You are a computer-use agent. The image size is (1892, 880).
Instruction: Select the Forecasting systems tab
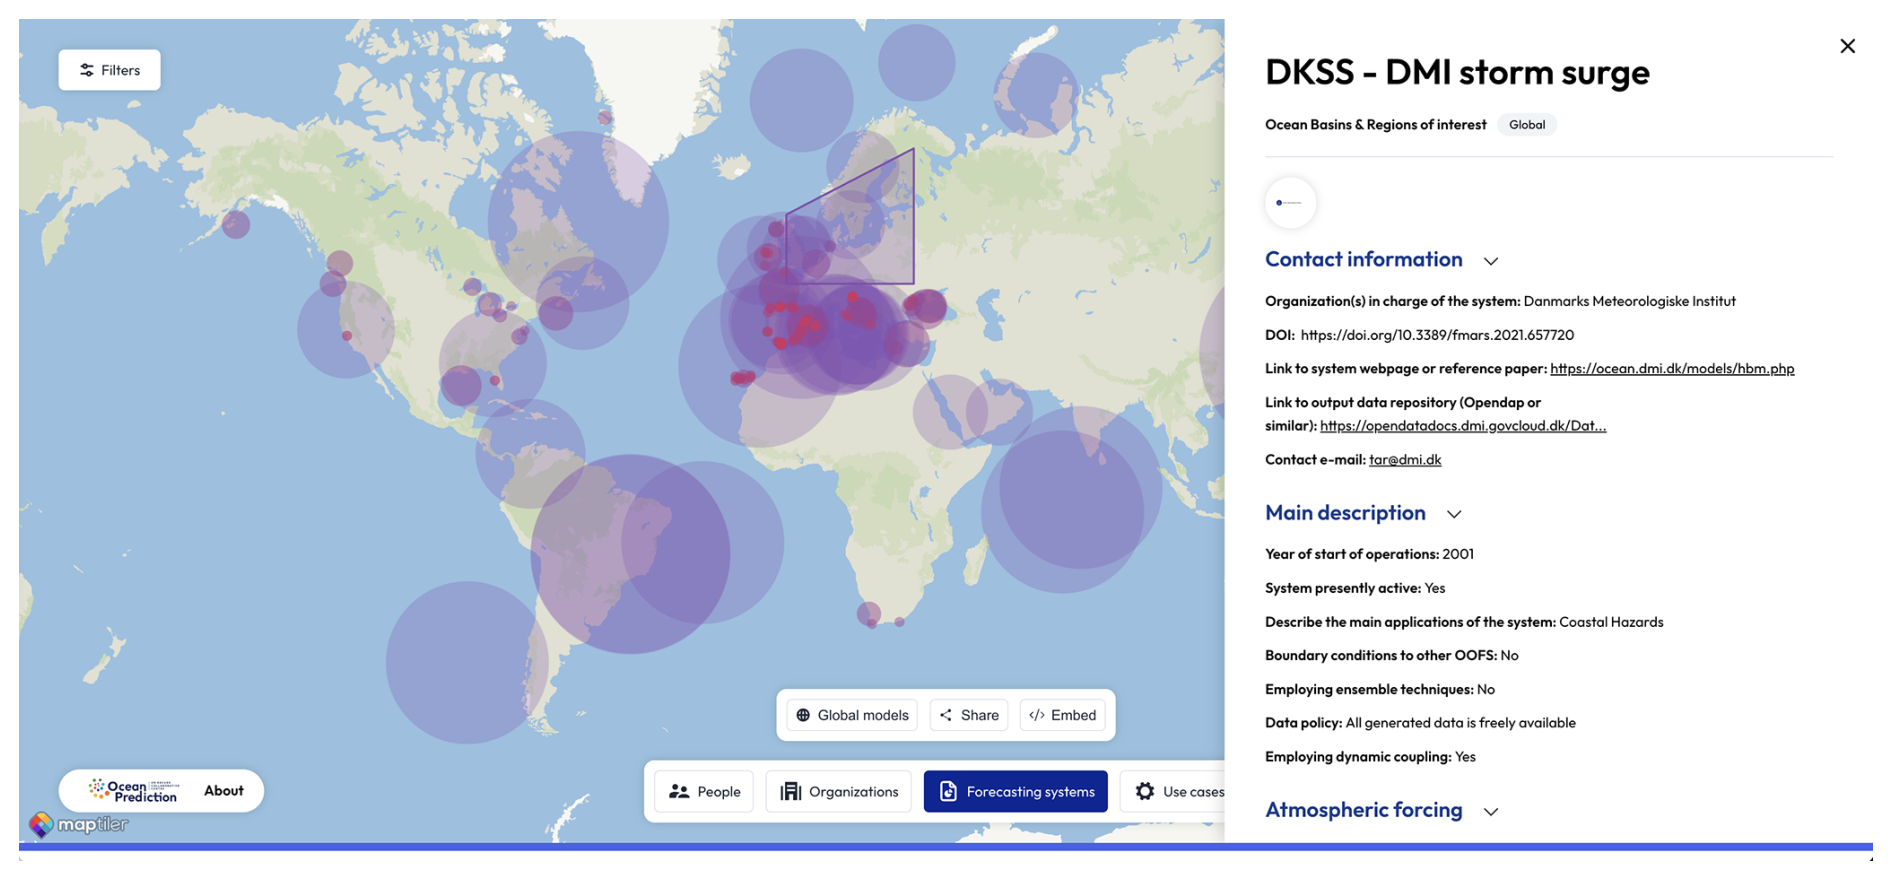pos(1016,792)
